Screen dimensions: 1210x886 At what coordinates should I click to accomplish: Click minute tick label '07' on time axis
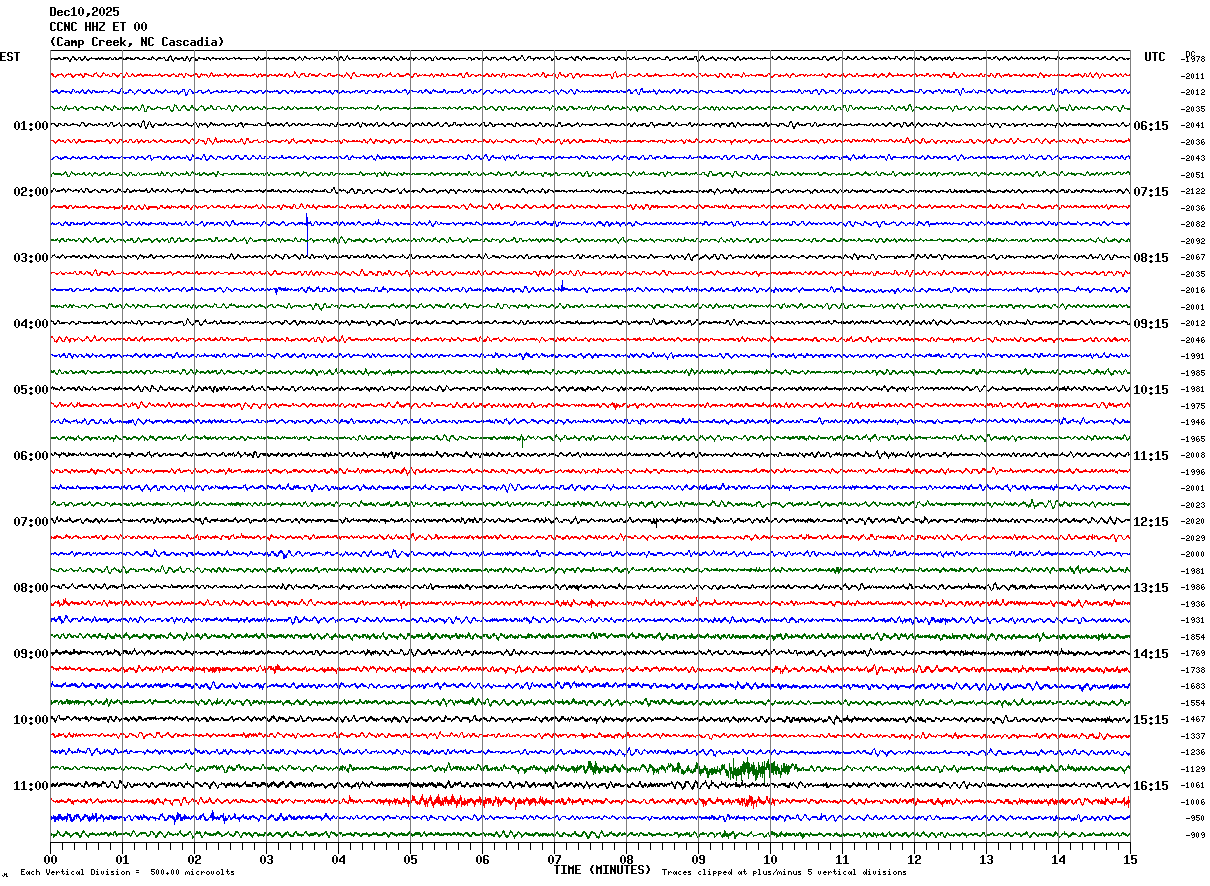point(554,859)
